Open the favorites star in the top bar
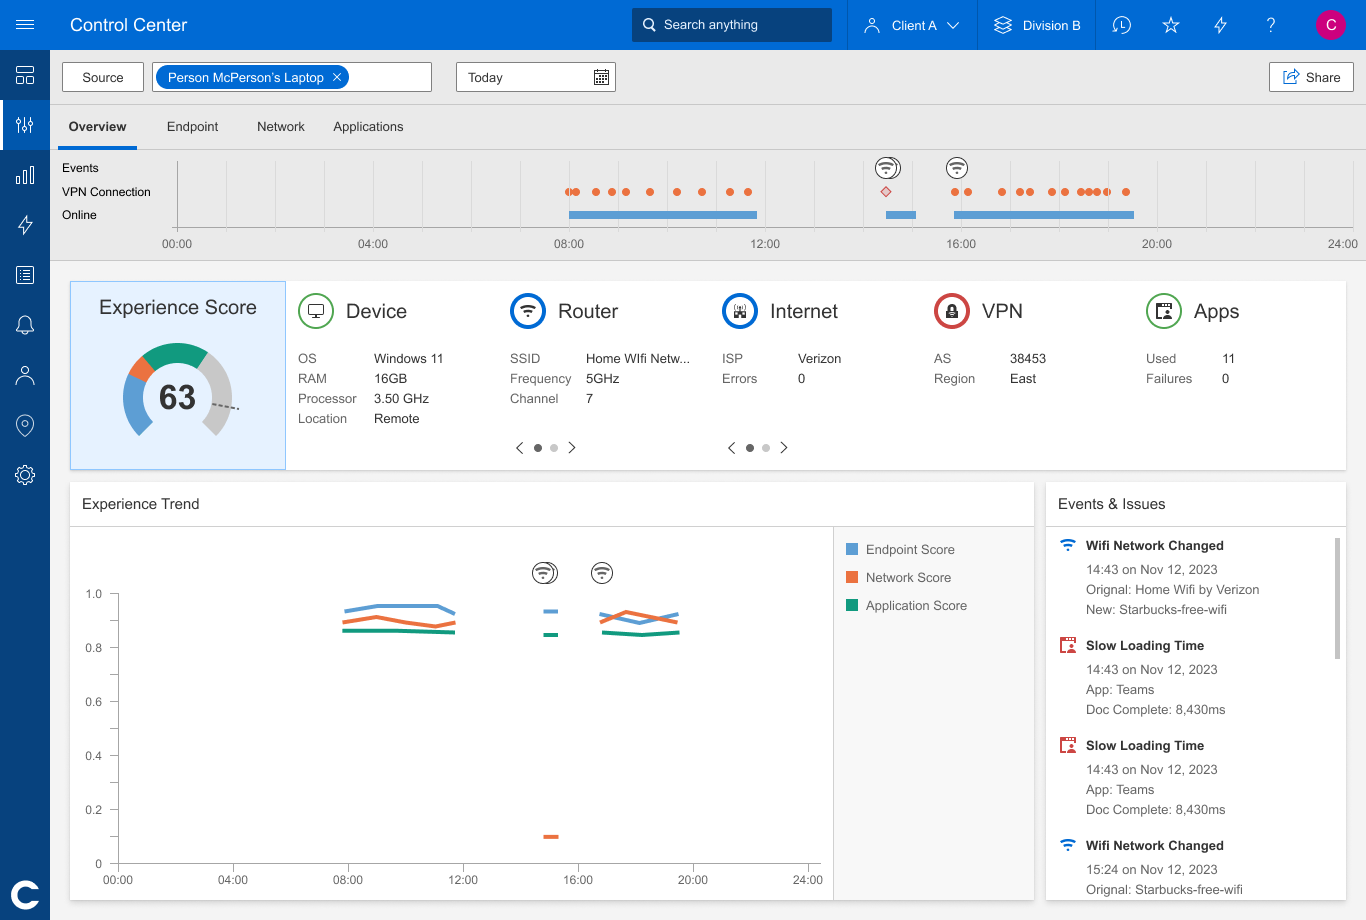The image size is (1366, 920). pos(1170,25)
